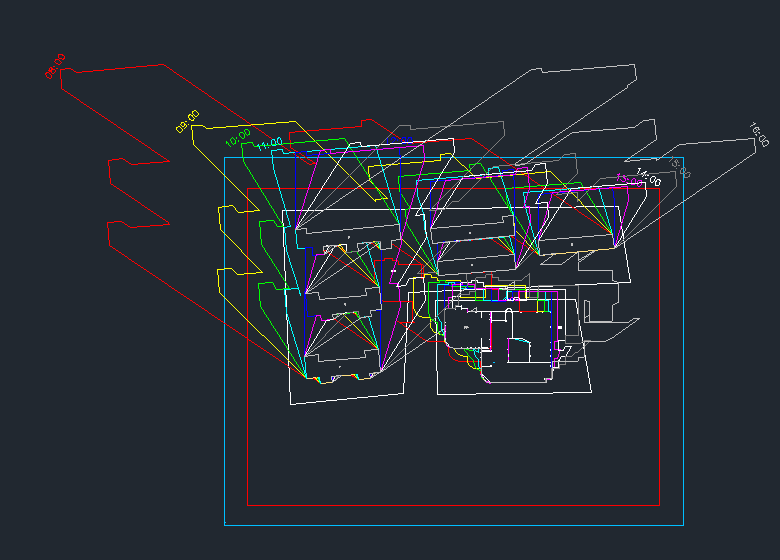Select the horizontal red line above the buildings
780x560 pixels.
[x=400, y=188]
